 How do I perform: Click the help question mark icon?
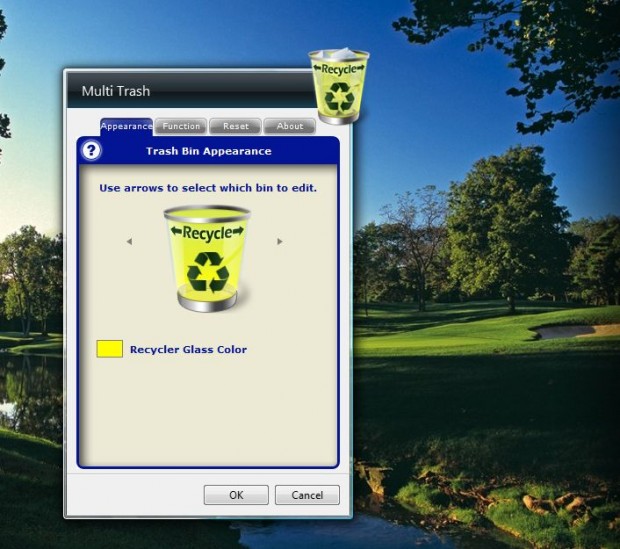[x=91, y=151]
